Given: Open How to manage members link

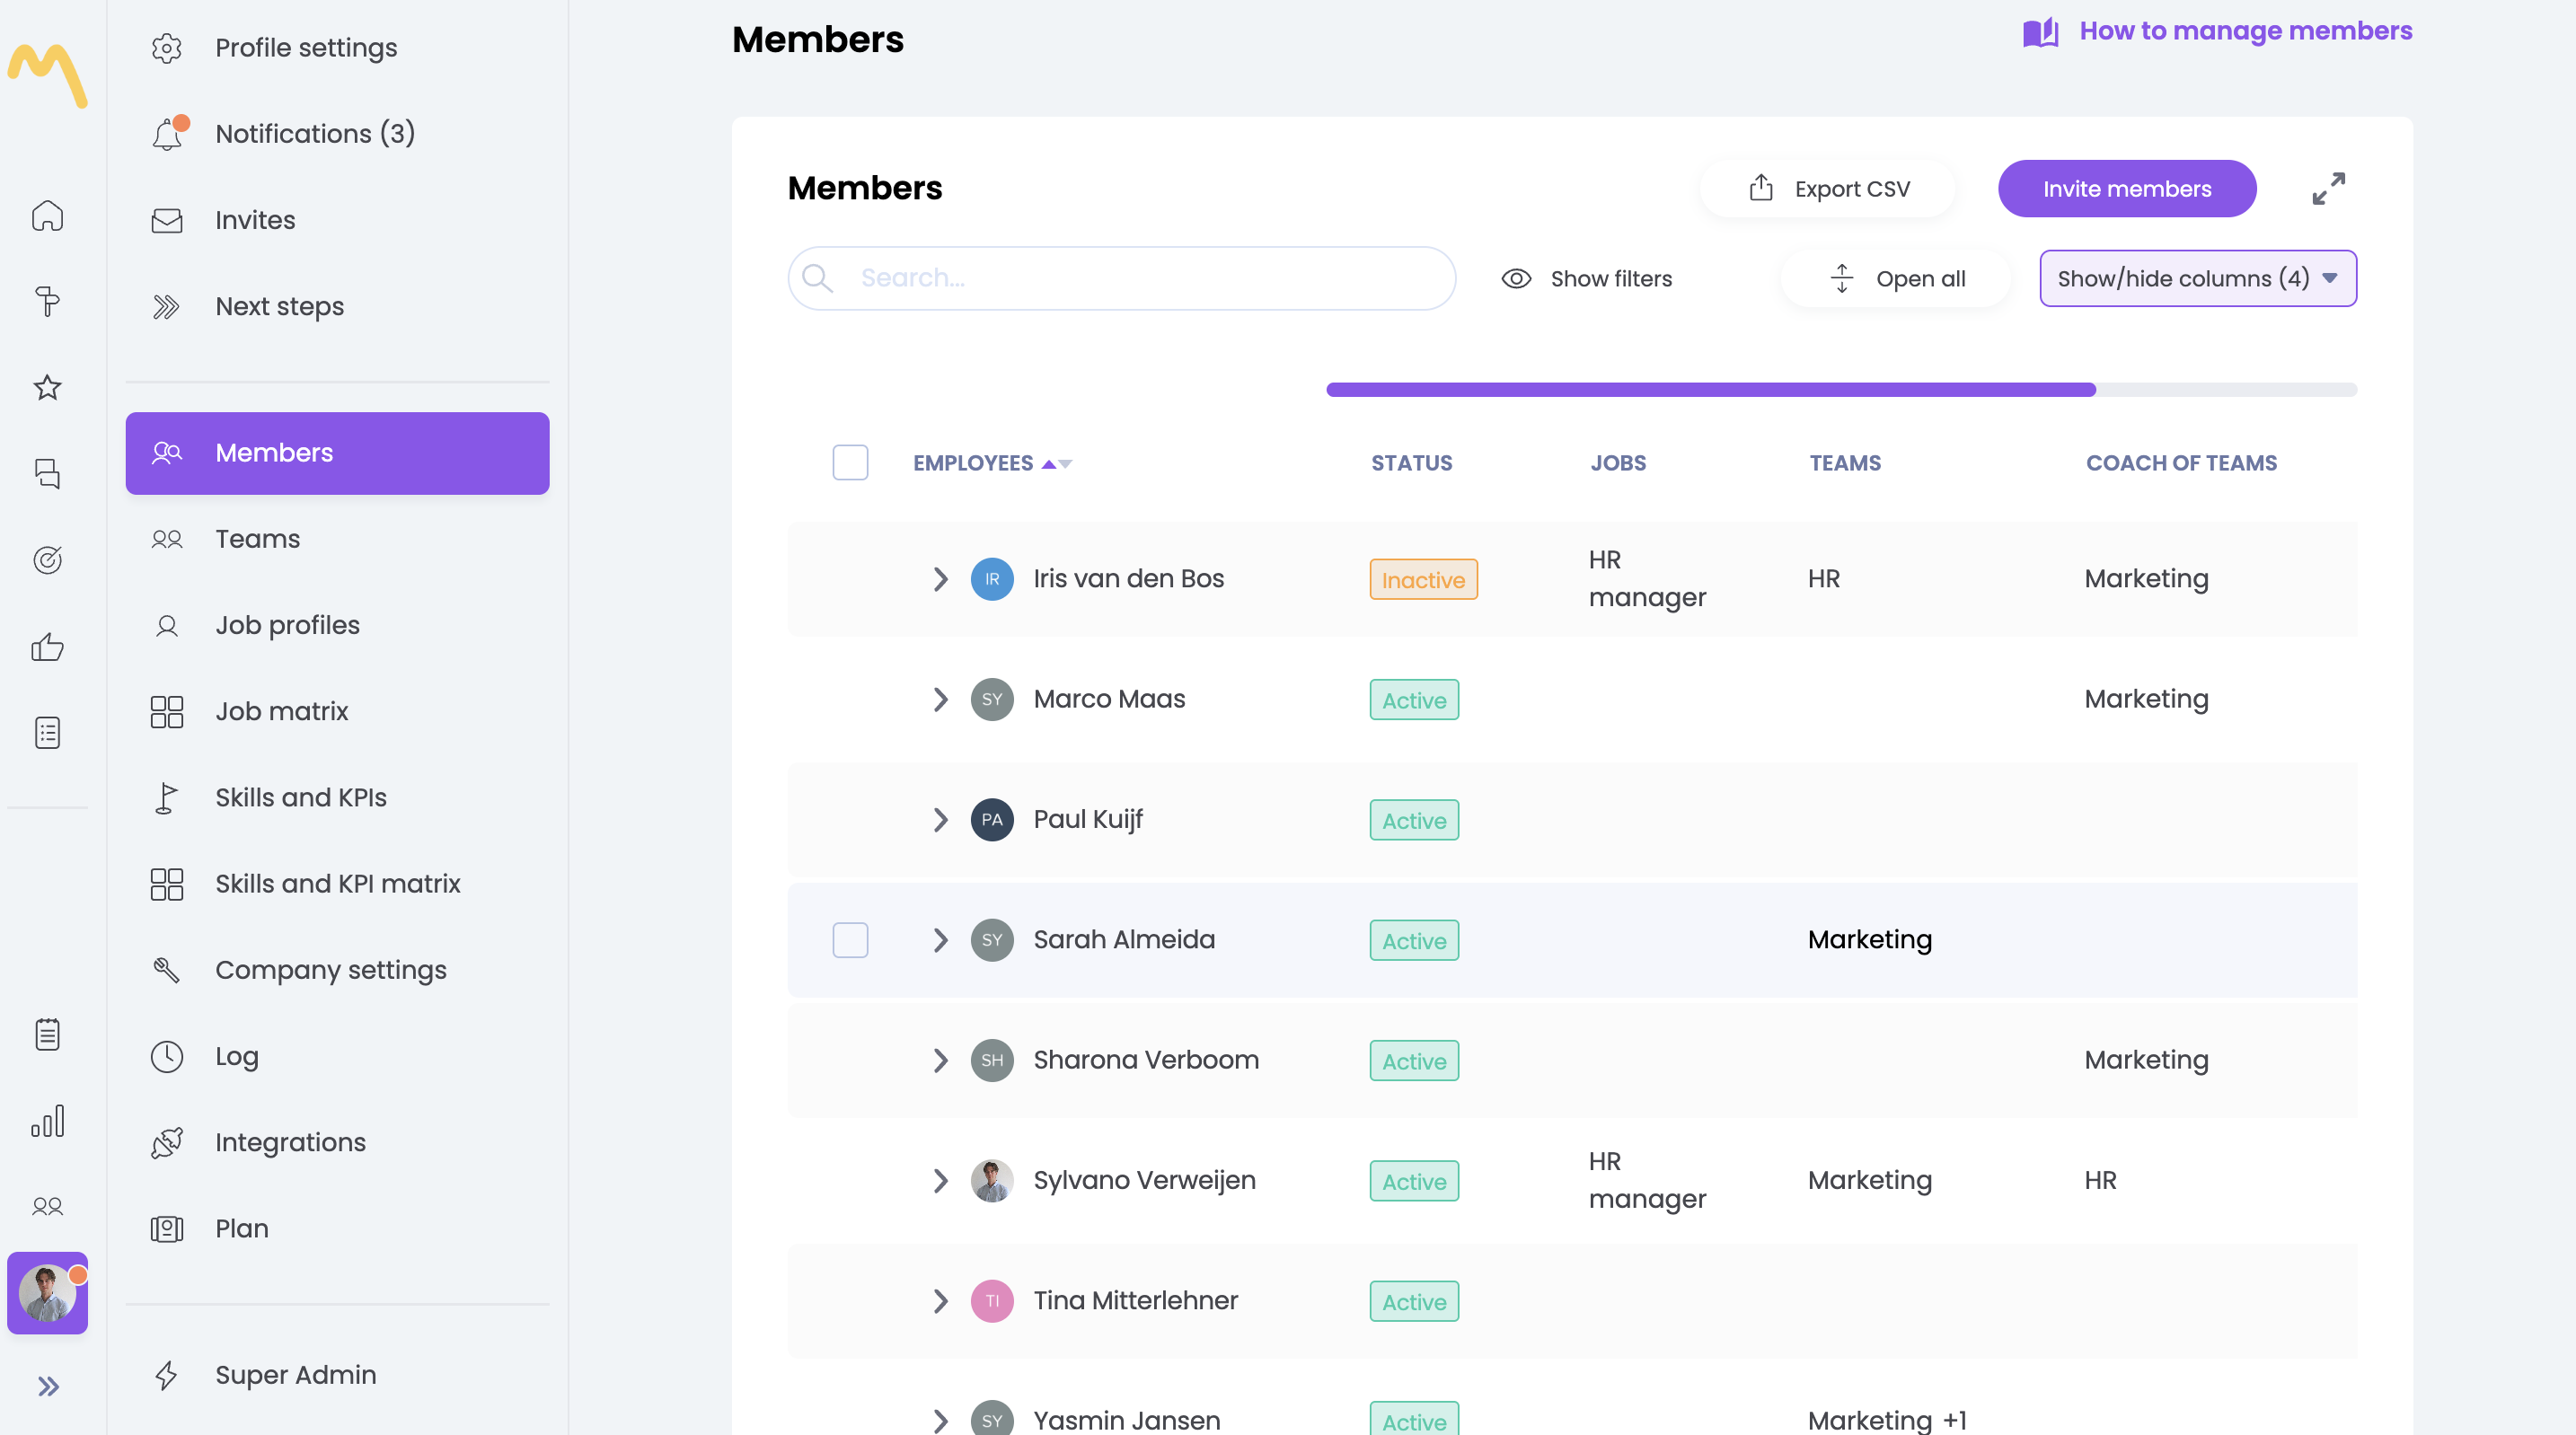Looking at the screenshot, I should tap(2245, 31).
